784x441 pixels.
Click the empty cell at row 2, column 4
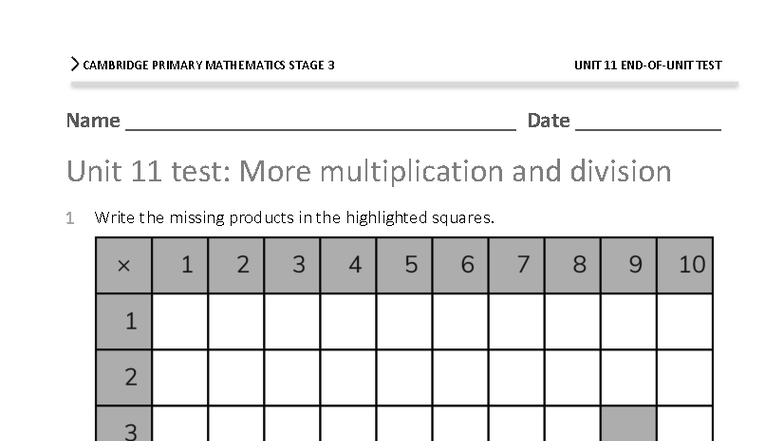click(348, 377)
